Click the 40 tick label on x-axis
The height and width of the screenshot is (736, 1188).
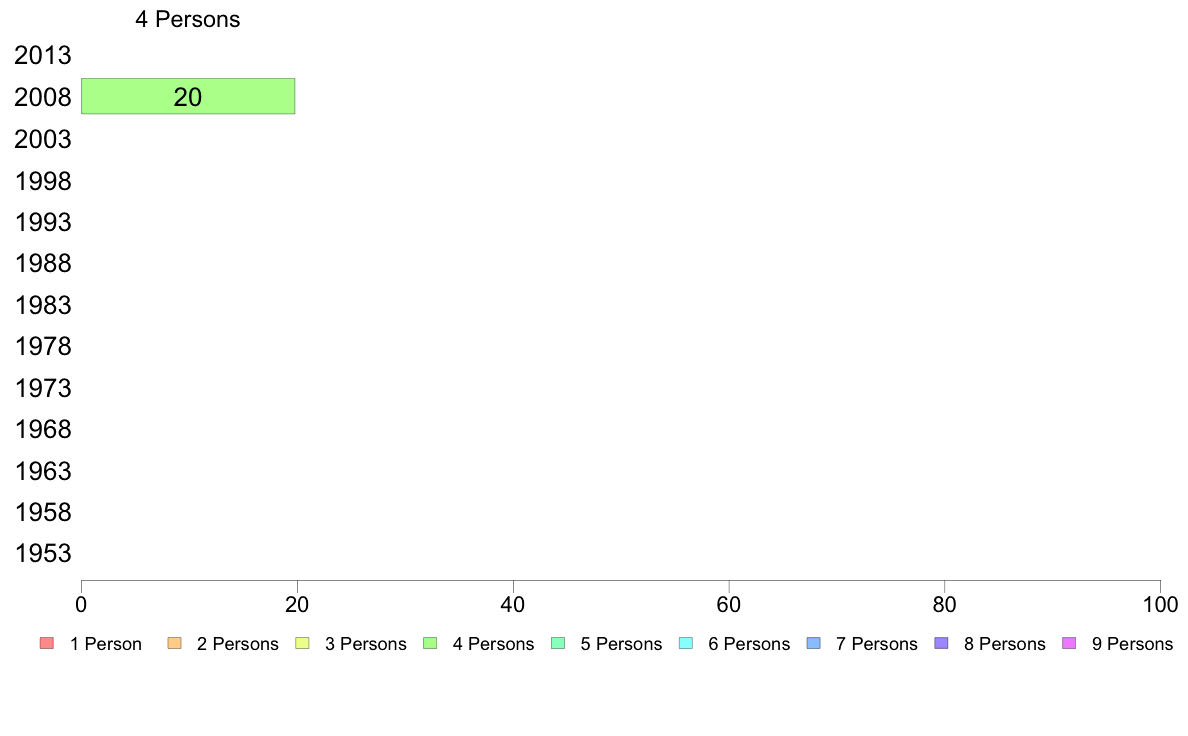click(x=513, y=604)
